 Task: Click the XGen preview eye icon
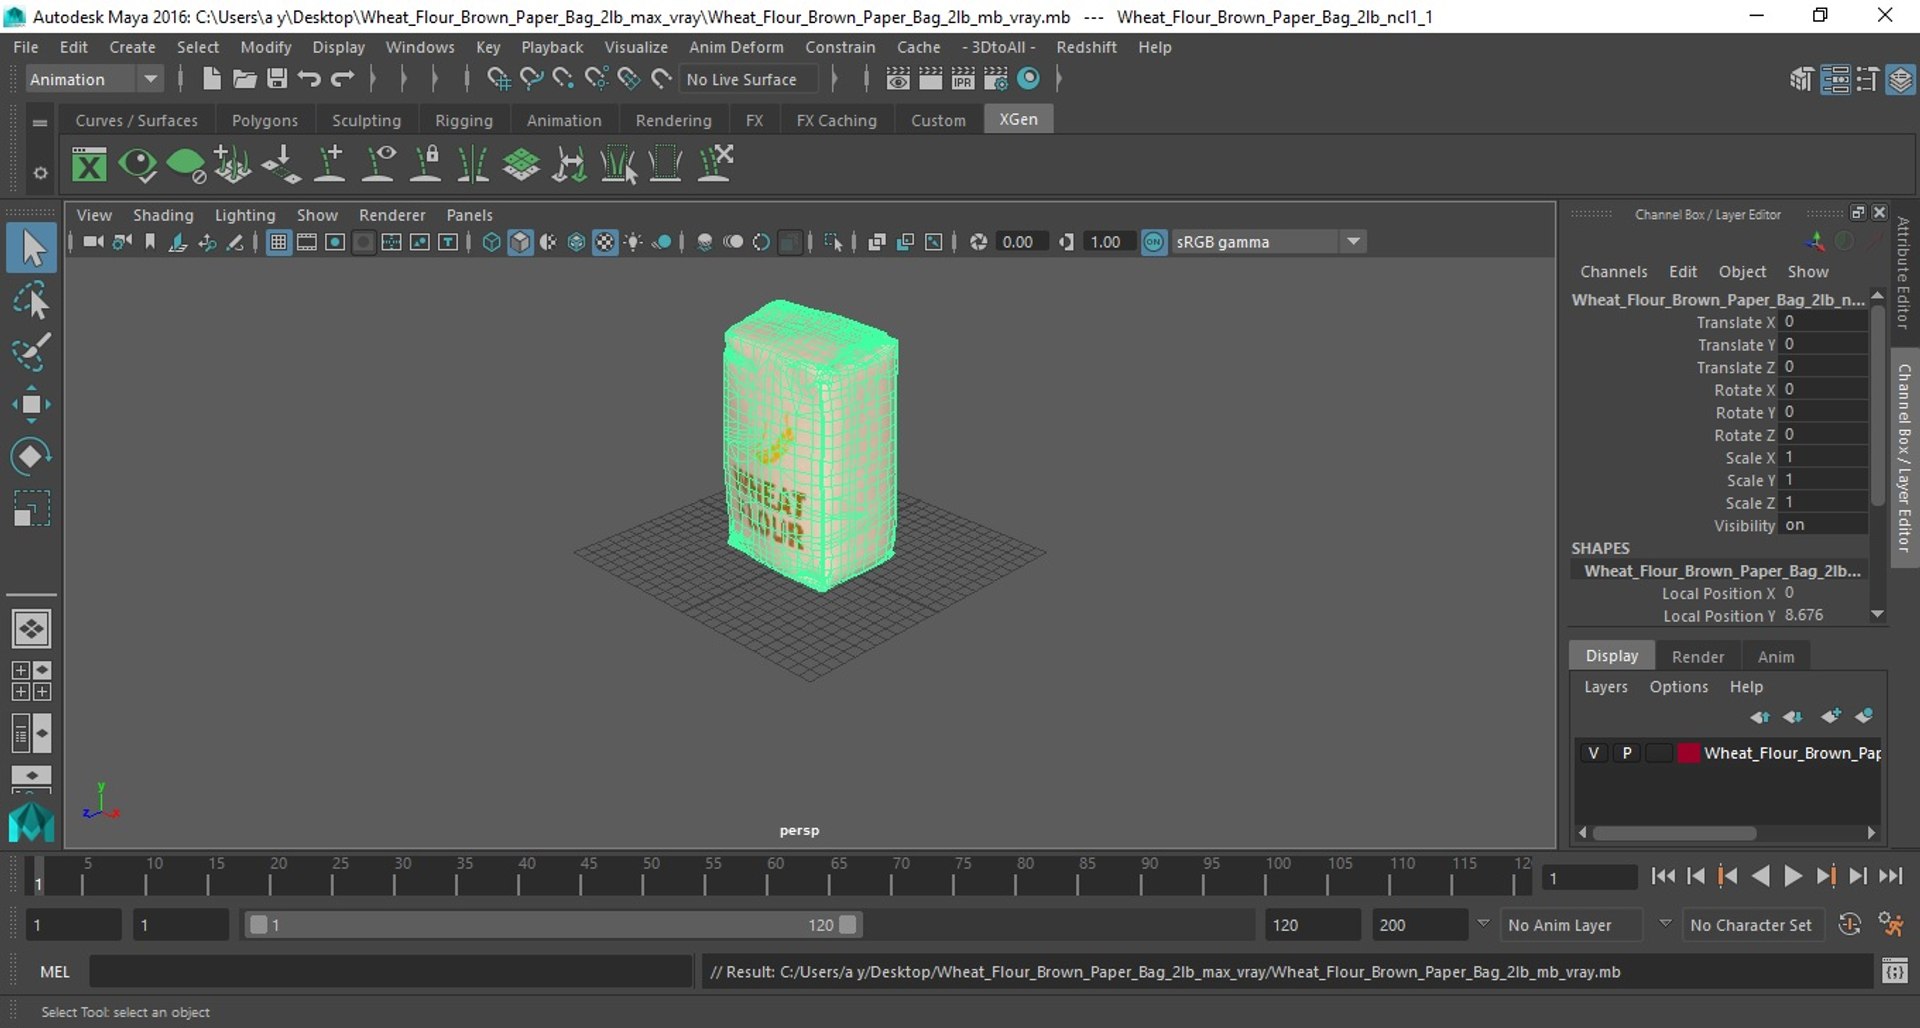tap(137, 164)
